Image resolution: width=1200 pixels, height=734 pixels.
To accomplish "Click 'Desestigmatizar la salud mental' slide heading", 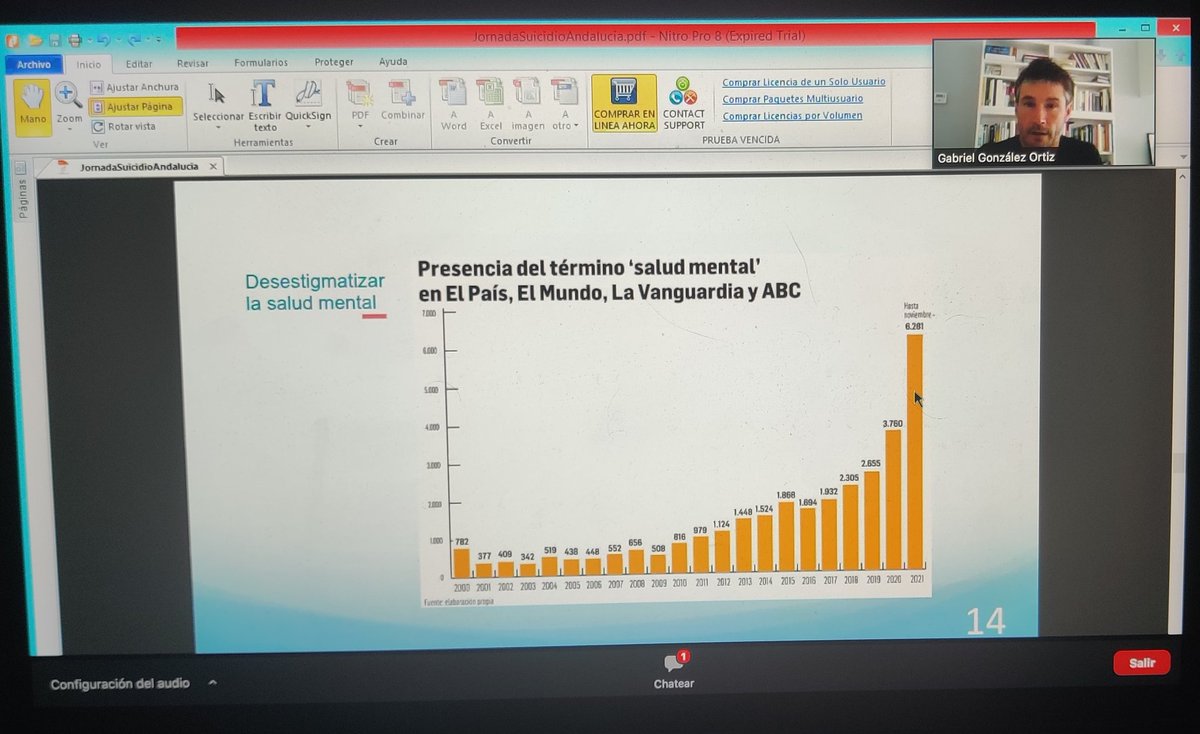I will click(x=315, y=292).
